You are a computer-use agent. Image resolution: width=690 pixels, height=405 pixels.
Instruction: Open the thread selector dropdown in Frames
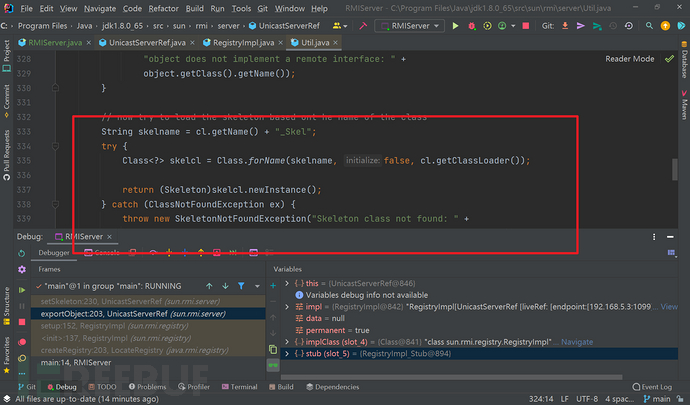[x=257, y=286]
